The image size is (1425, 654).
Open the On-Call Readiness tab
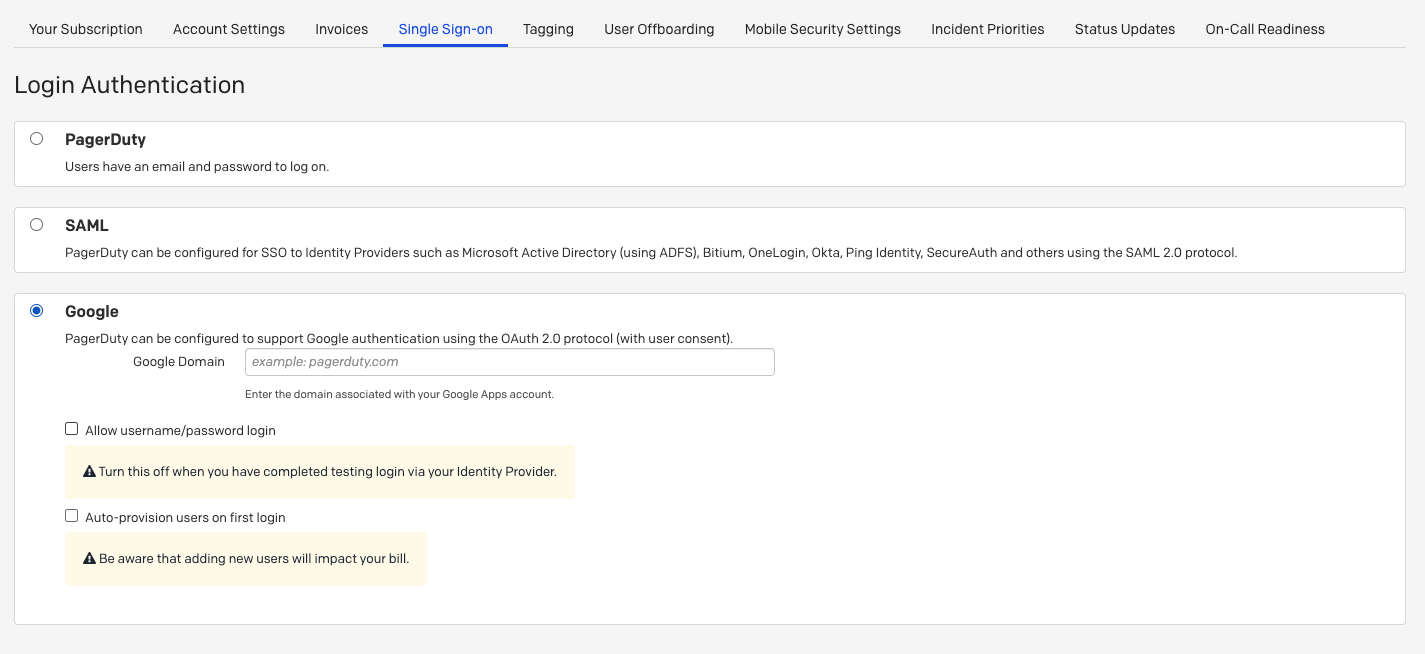click(1265, 29)
